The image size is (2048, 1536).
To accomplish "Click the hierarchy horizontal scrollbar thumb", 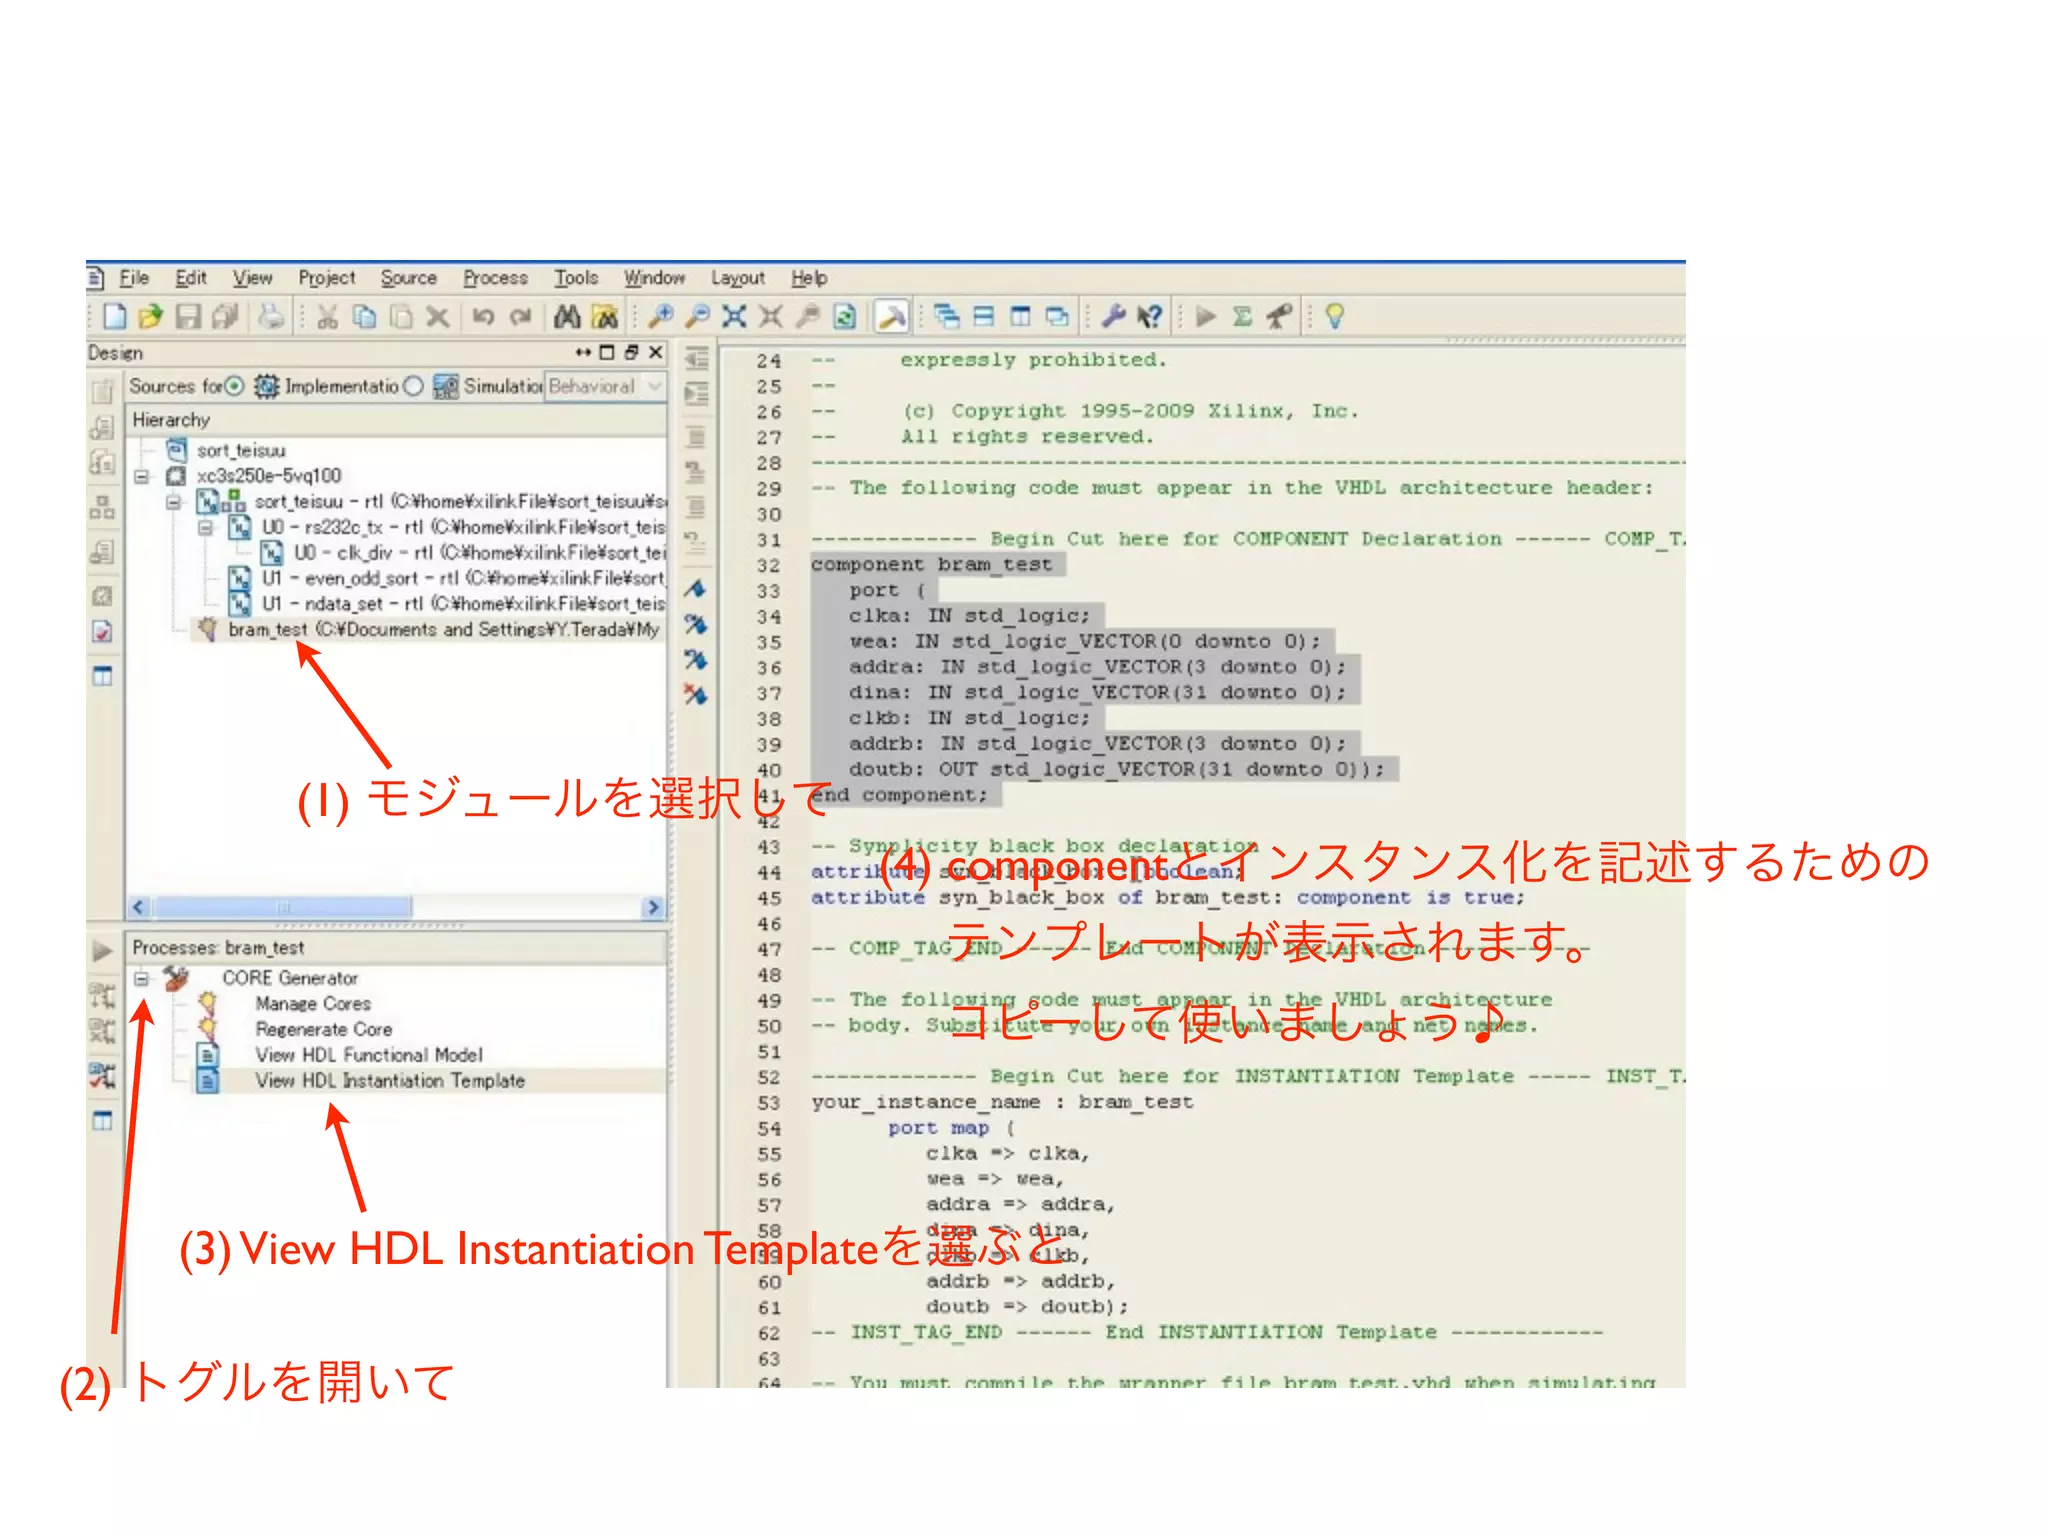I will pyautogui.click(x=283, y=907).
